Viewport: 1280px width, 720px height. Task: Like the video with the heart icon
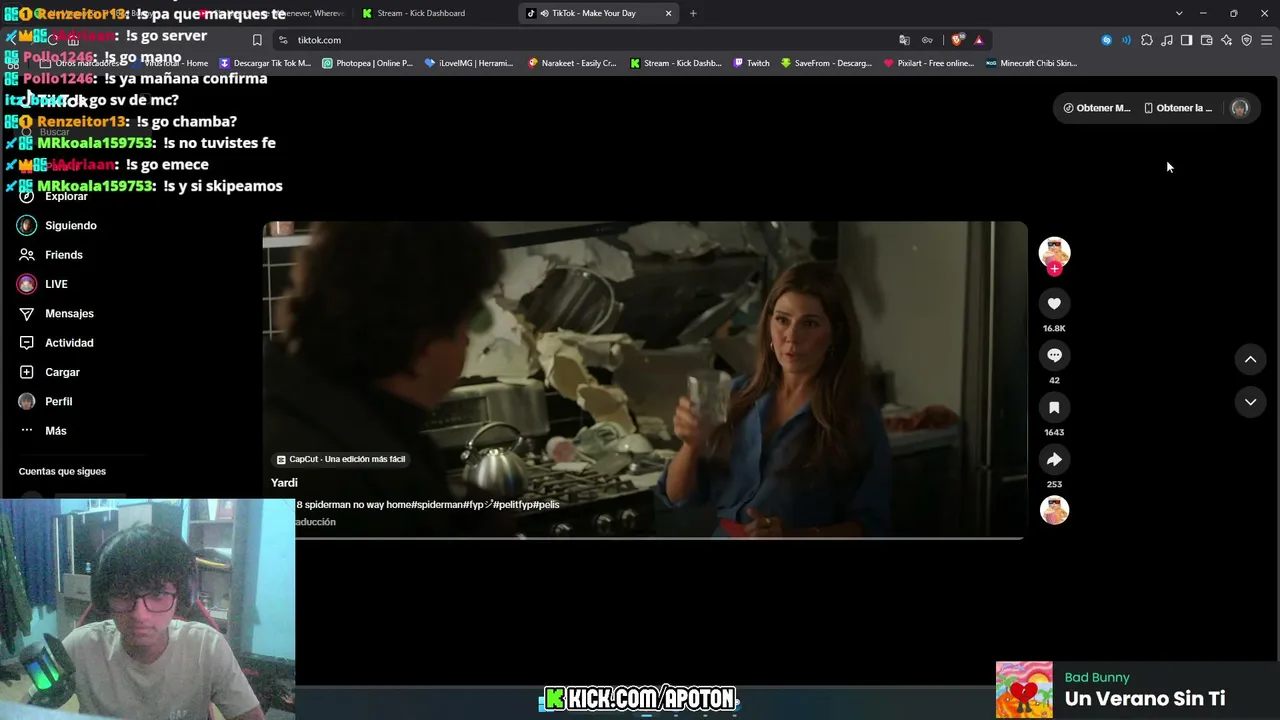pyautogui.click(x=1054, y=303)
